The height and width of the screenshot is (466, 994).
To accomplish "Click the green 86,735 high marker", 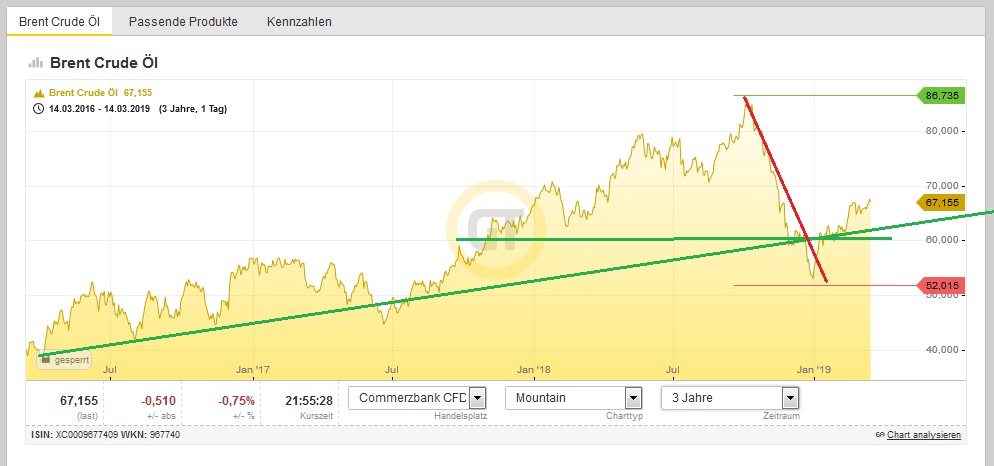I will click(x=941, y=96).
